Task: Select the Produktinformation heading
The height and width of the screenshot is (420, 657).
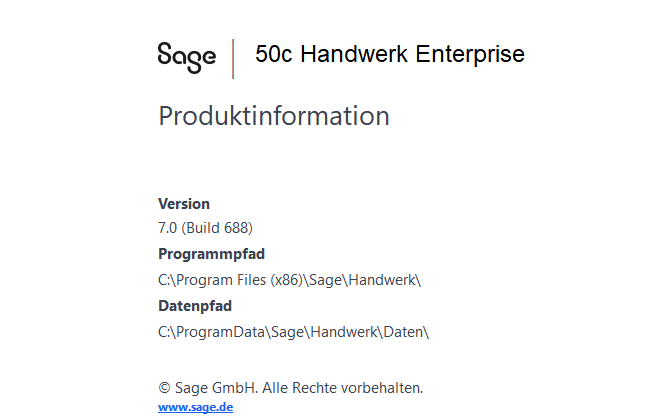Action: click(274, 116)
